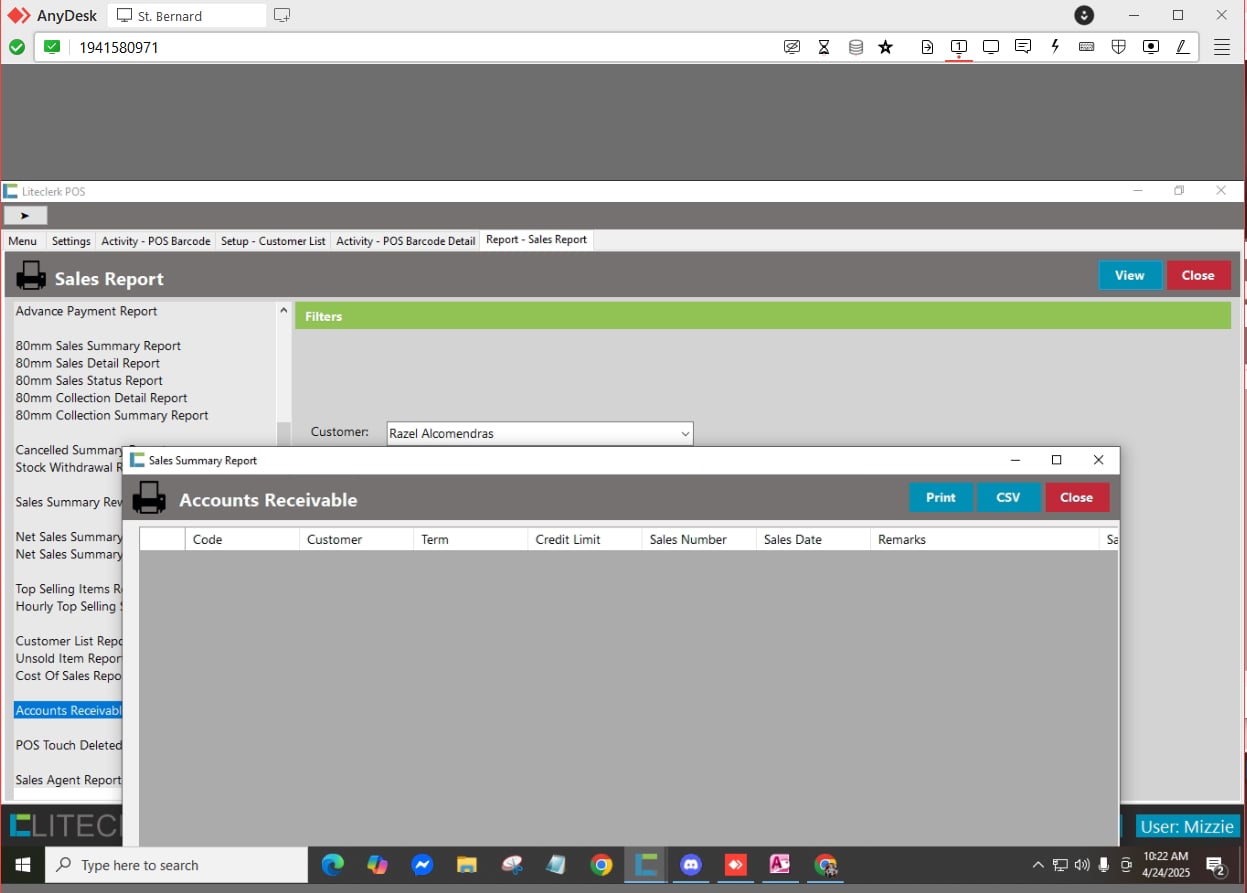Viewport: 1247px width, 893px height.
Task: Select 80mm Sales Detail Report in list
Action: pyautogui.click(x=88, y=363)
